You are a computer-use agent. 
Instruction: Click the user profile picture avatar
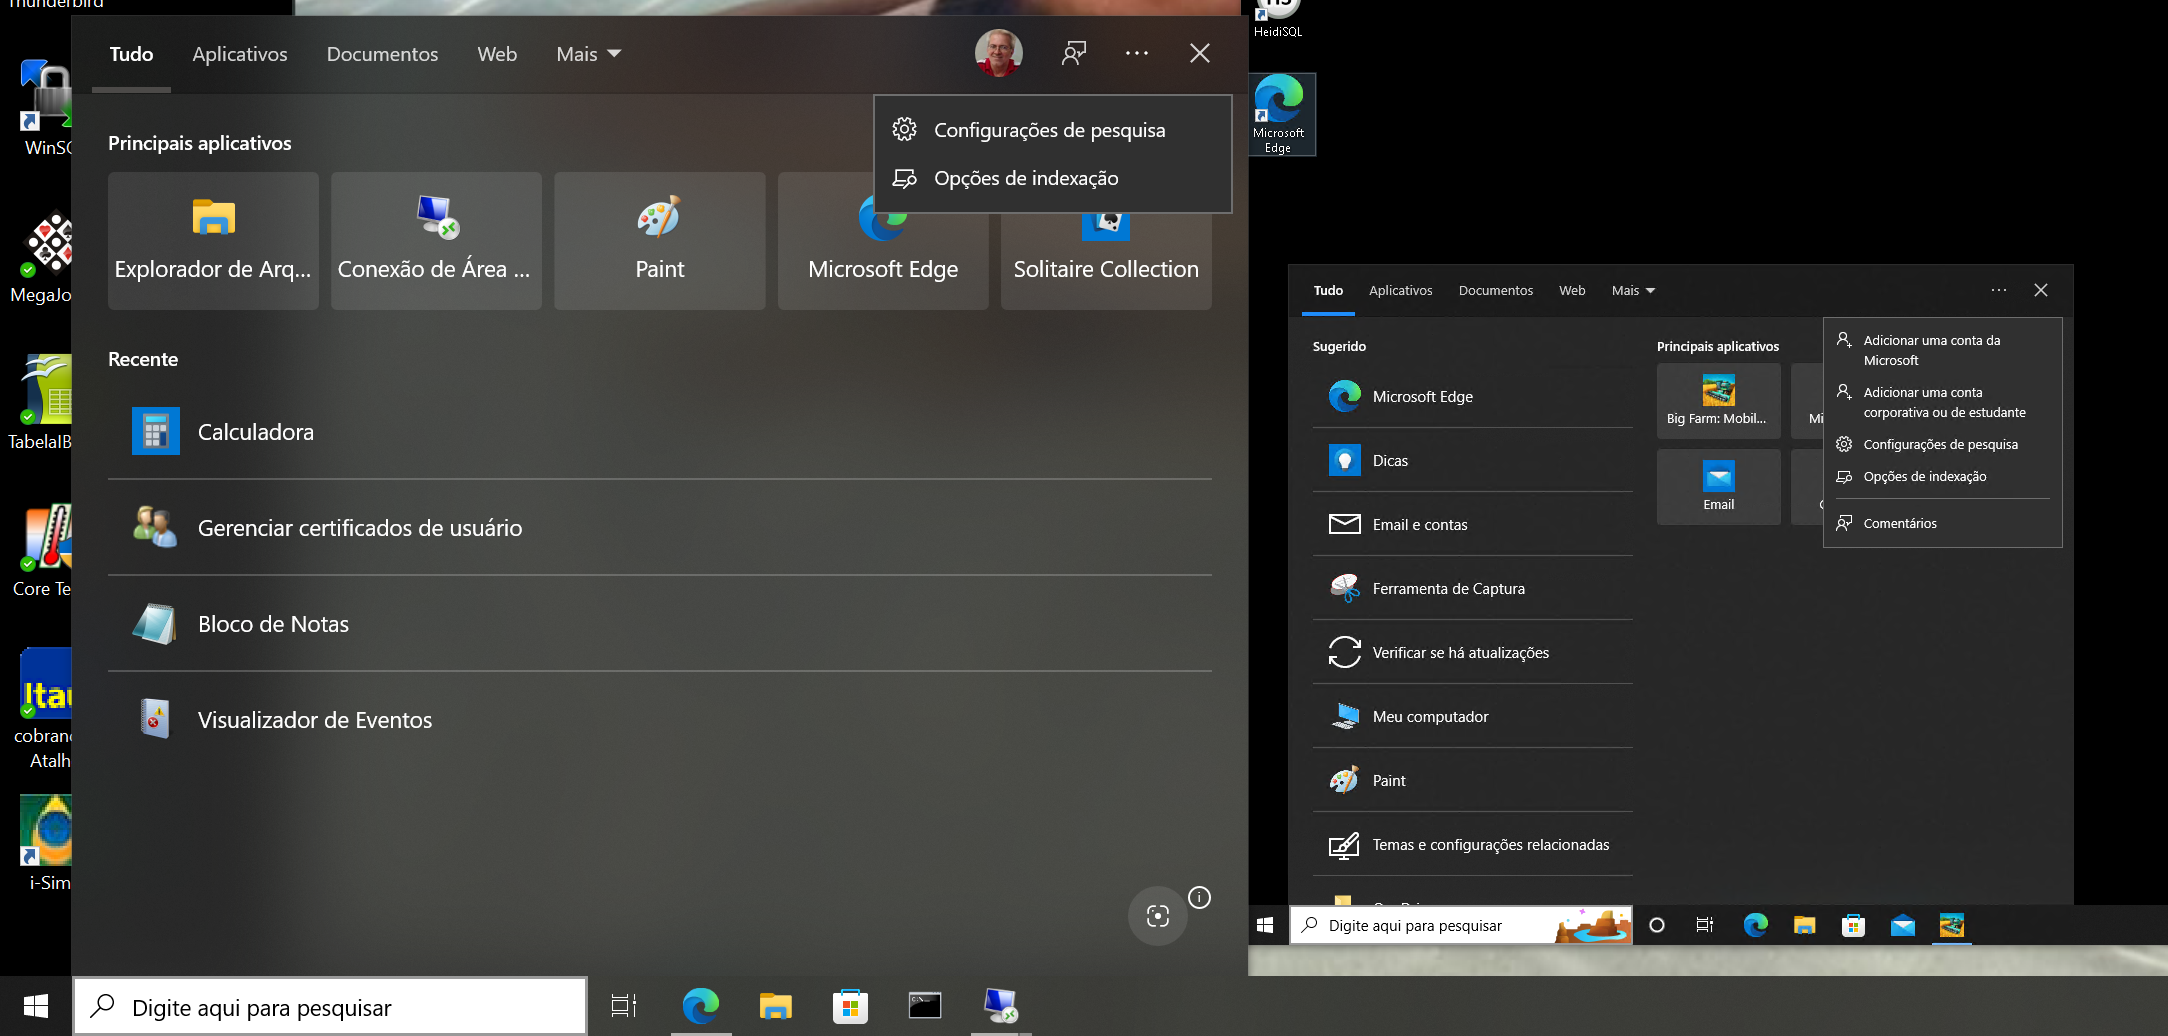pyautogui.click(x=998, y=53)
